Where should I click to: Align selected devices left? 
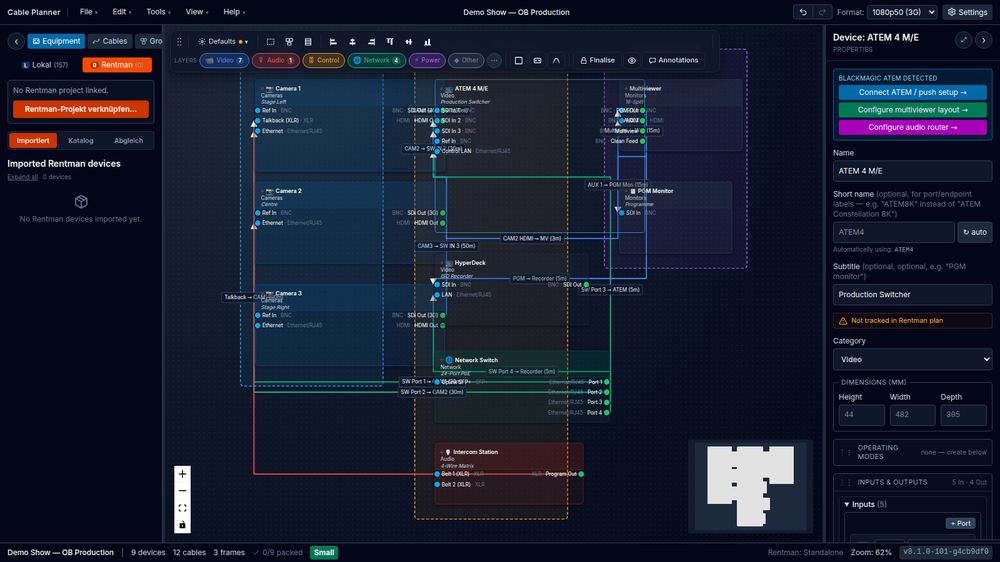333,41
